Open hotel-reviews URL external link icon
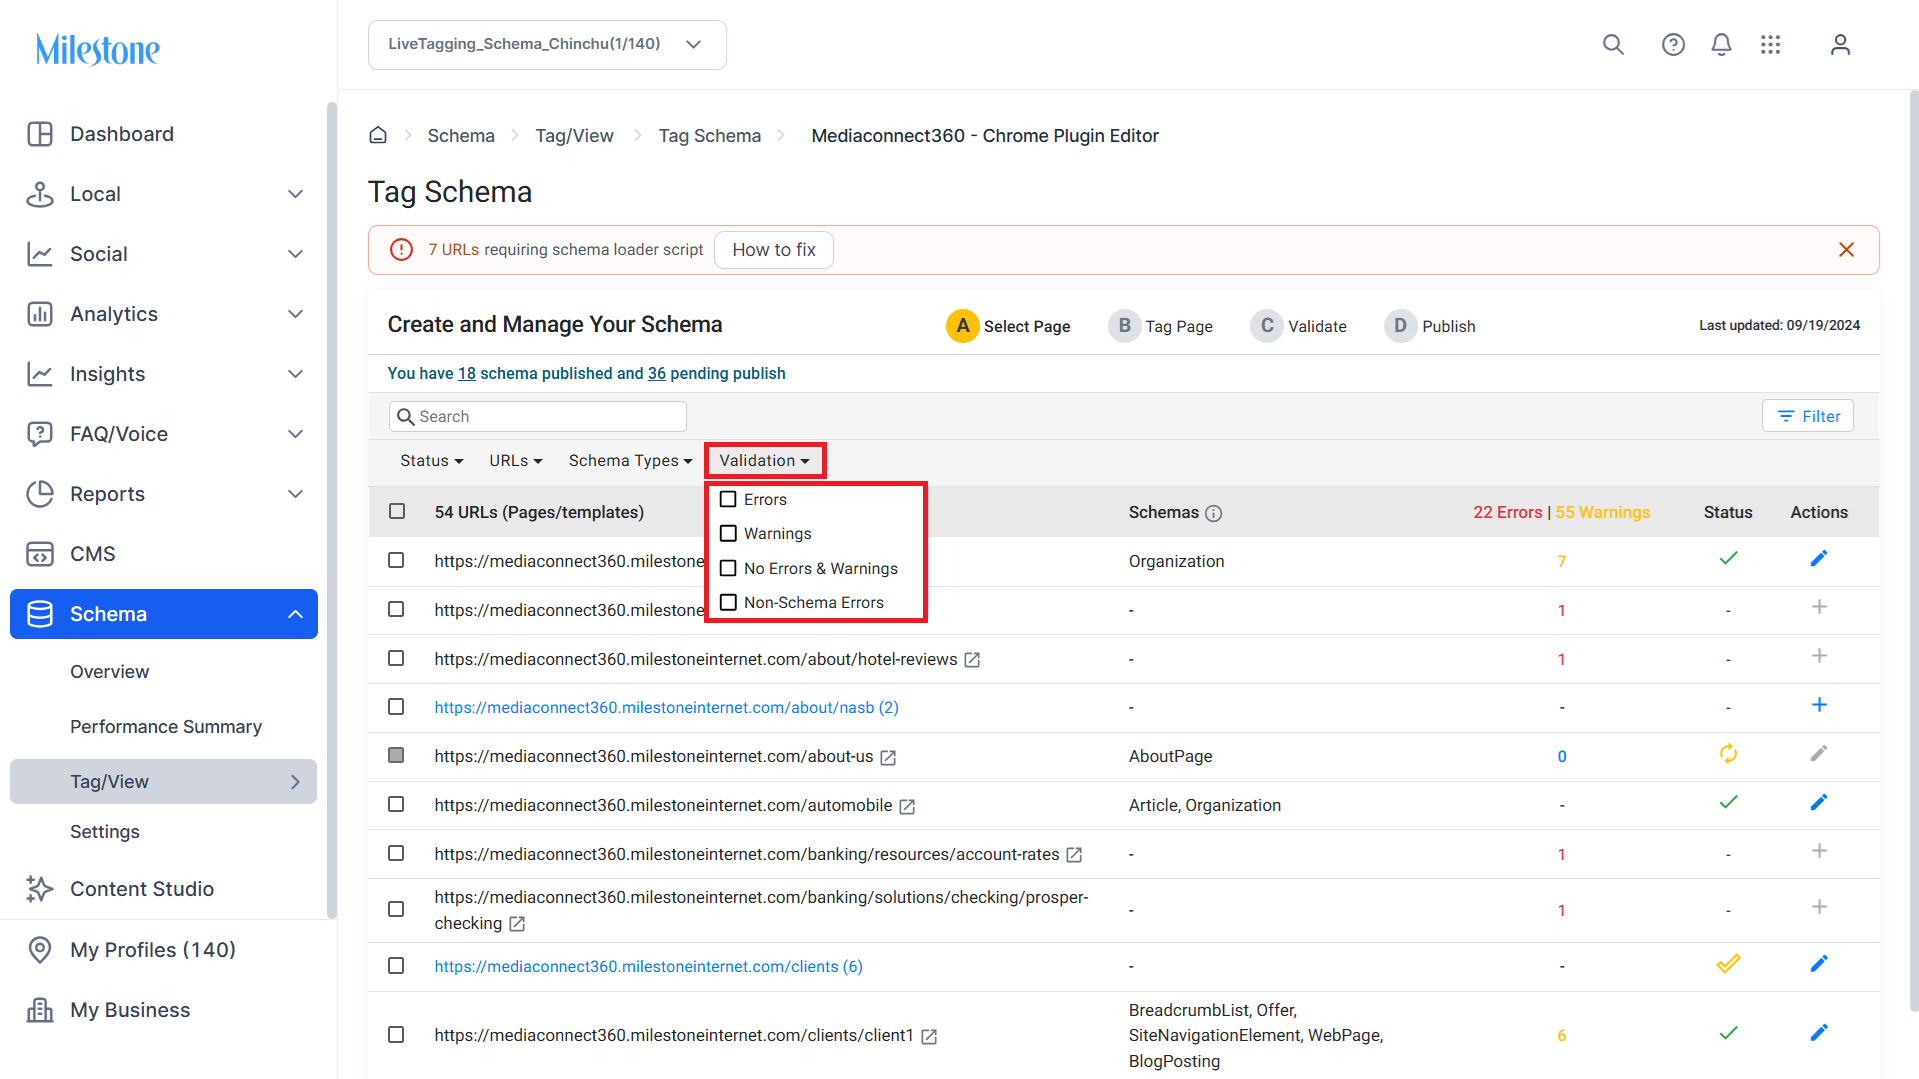 (972, 660)
